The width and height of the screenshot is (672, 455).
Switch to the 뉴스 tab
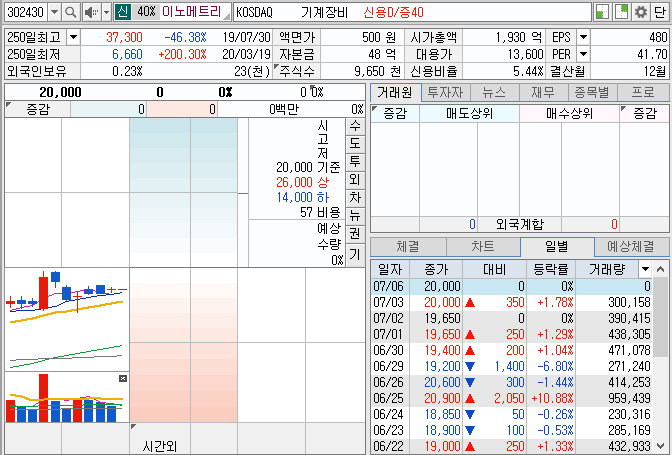[495, 93]
